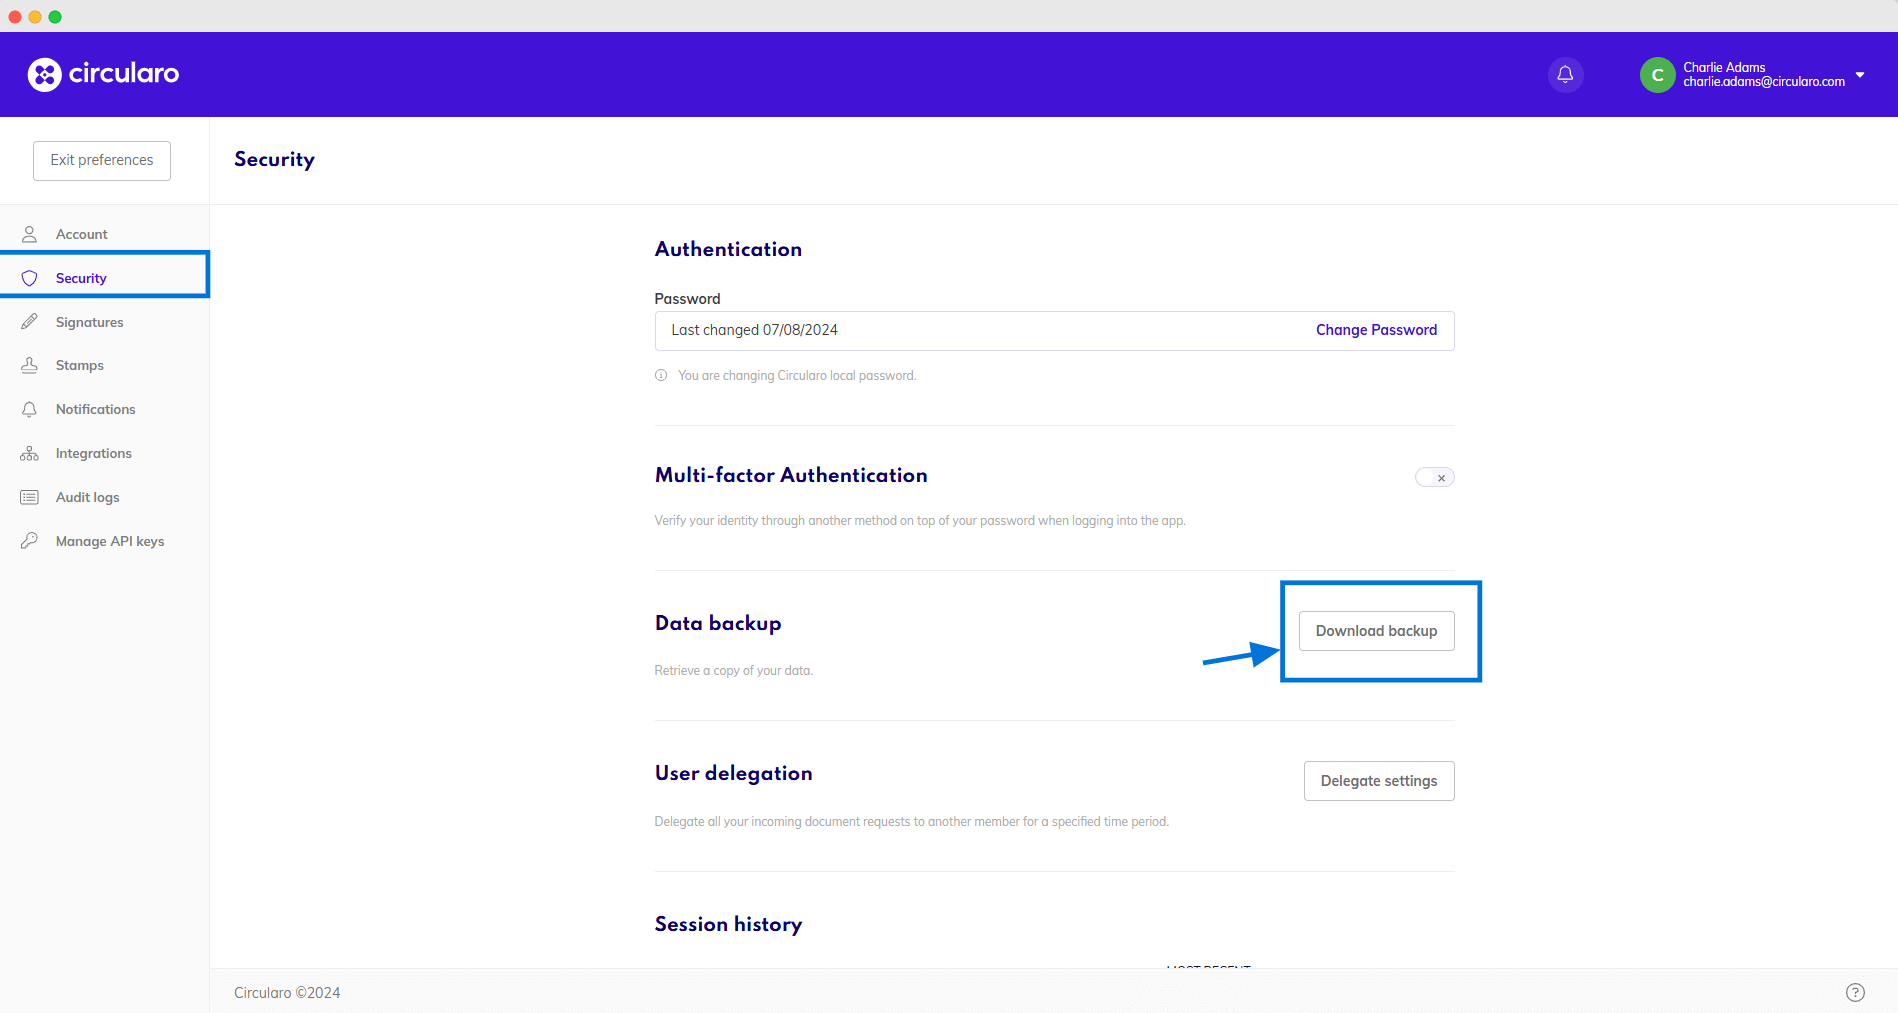Open the Account preferences section
Screen dimensions: 1898x1013
[x=82, y=235]
